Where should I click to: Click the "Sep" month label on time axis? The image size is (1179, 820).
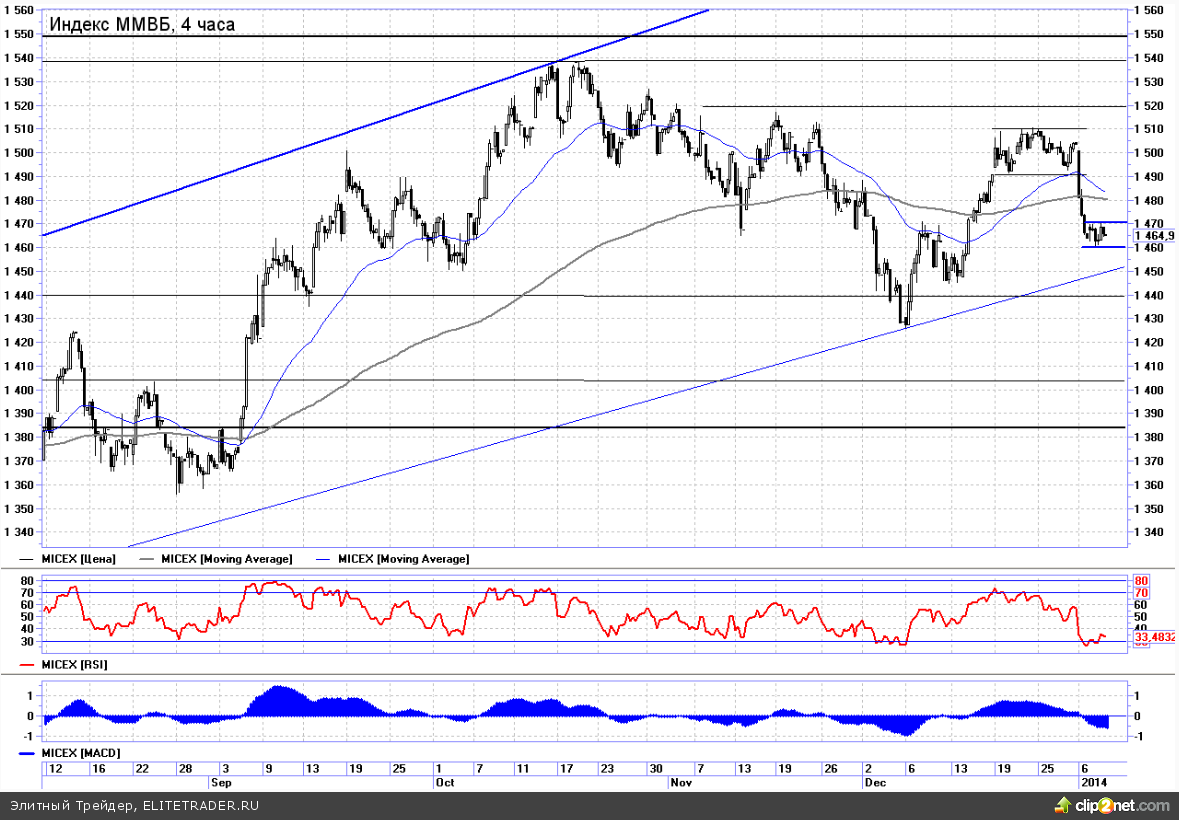(x=222, y=782)
